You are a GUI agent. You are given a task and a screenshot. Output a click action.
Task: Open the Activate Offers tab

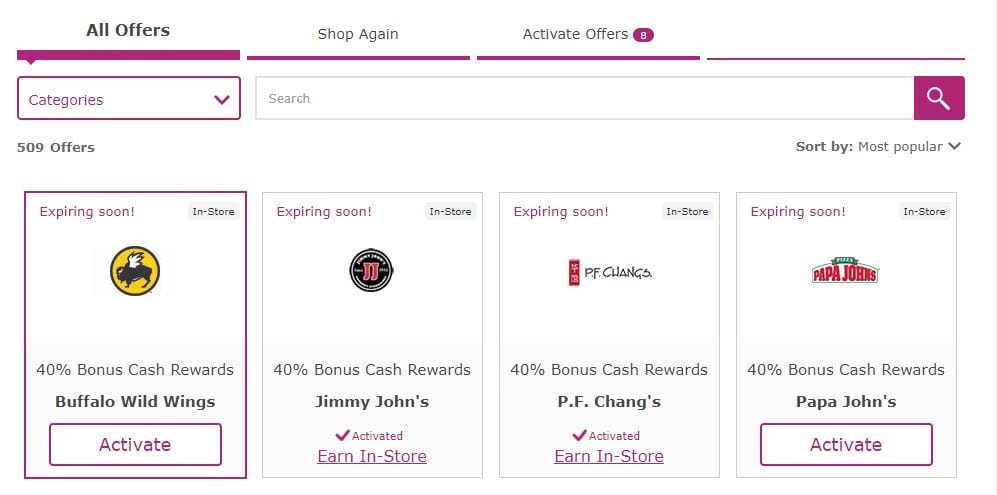[x=588, y=34]
